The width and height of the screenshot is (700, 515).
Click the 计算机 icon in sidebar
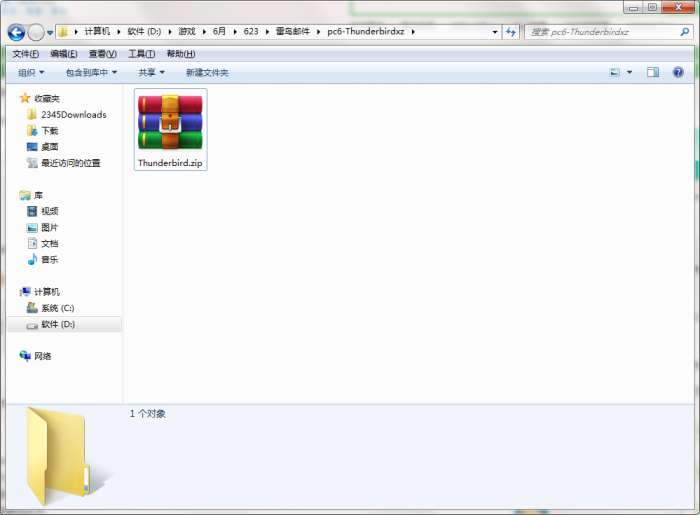[25, 292]
